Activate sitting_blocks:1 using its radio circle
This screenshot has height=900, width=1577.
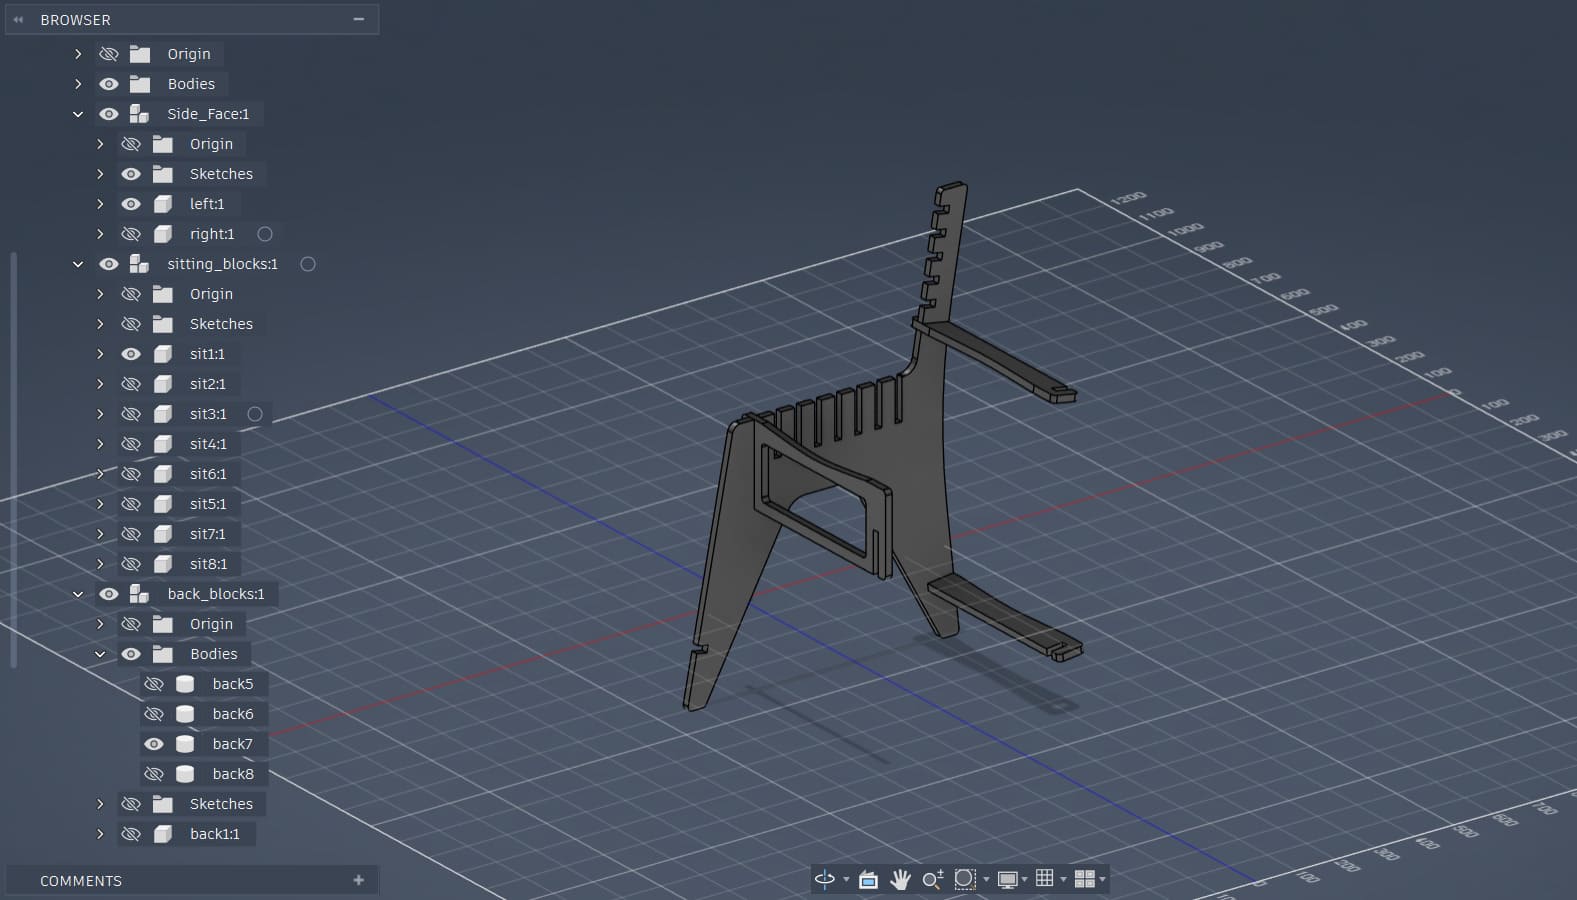click(308, 264)
